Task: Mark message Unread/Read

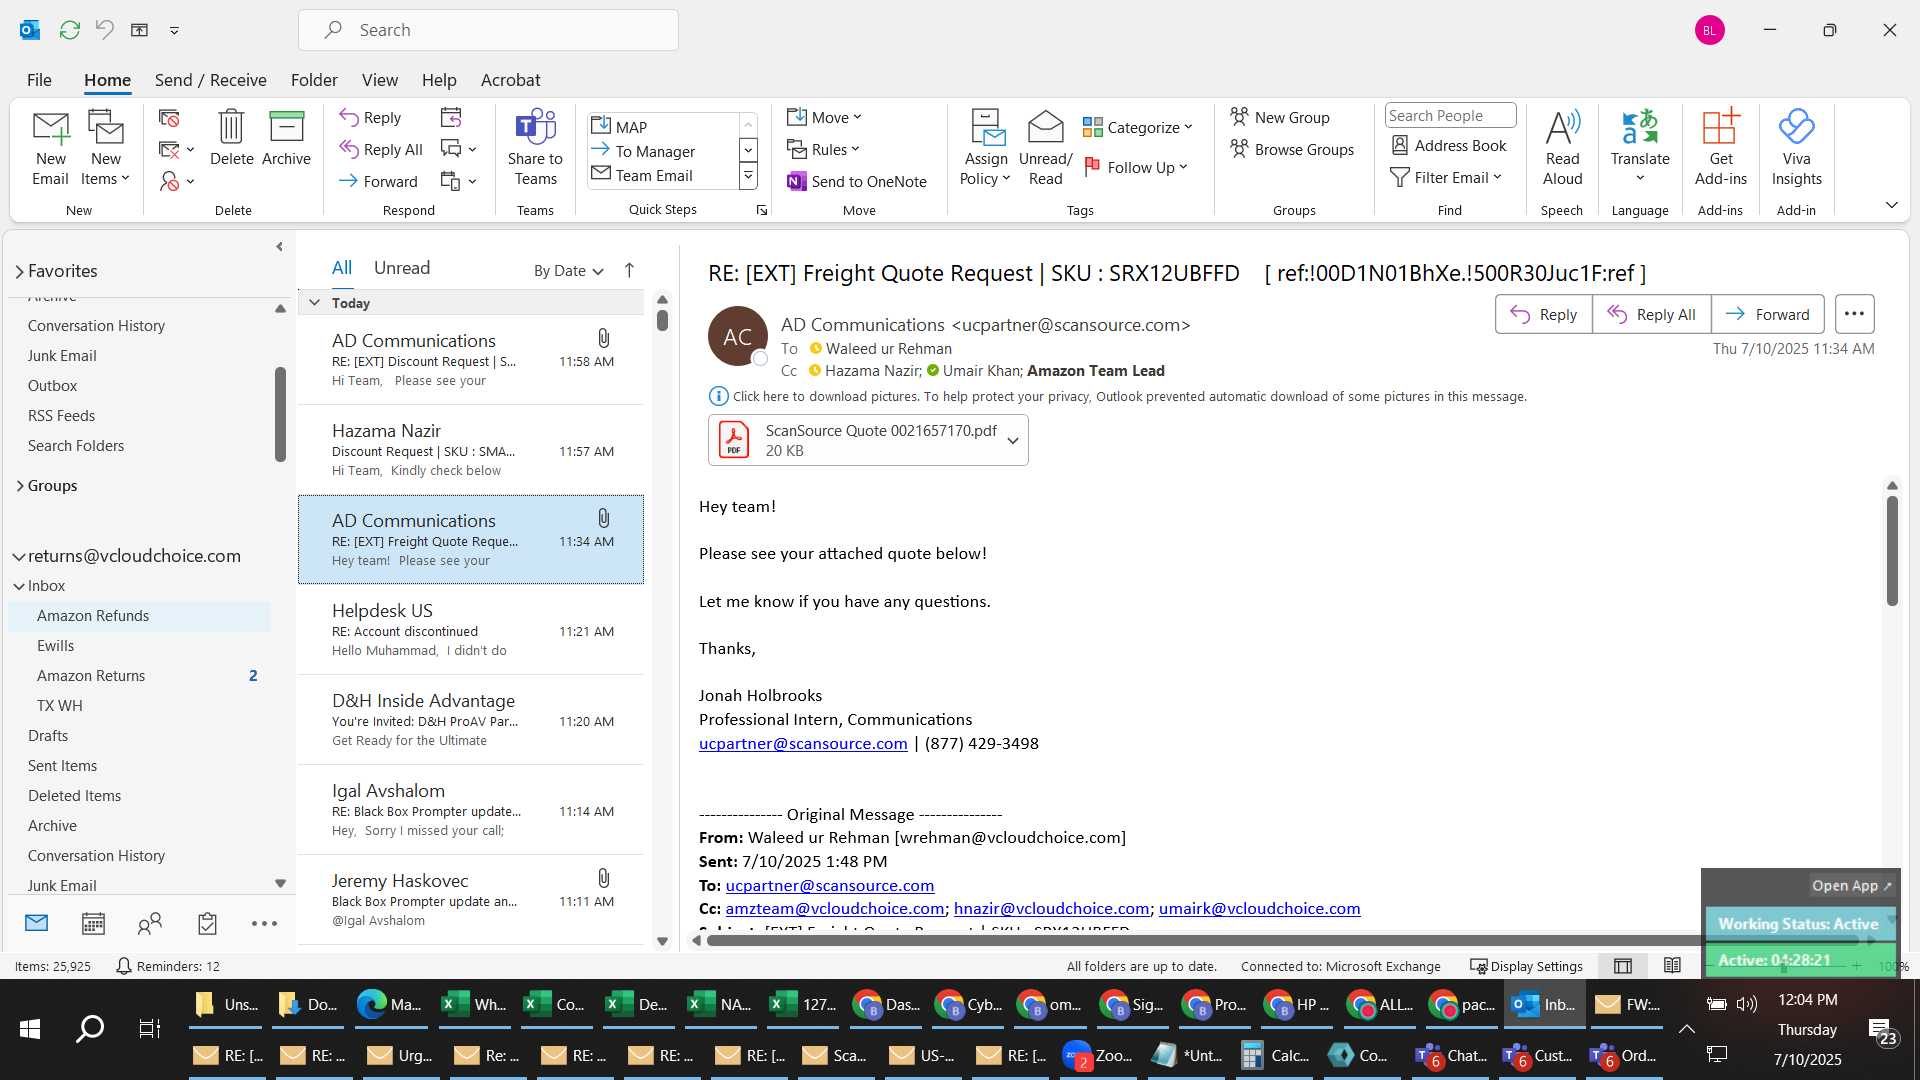Action: click(x=1045, y=148)
